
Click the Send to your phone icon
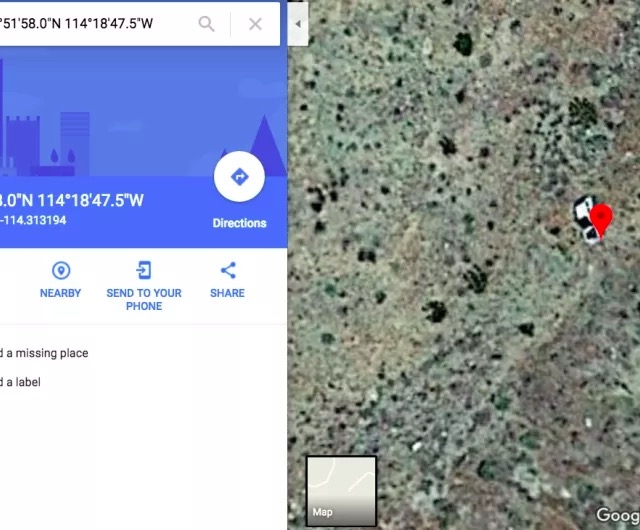(144, 270)
